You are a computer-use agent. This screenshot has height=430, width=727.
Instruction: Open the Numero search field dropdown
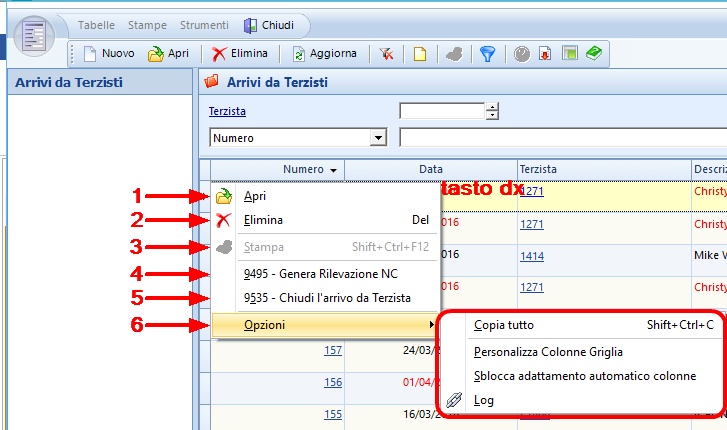tap(378, 138)
